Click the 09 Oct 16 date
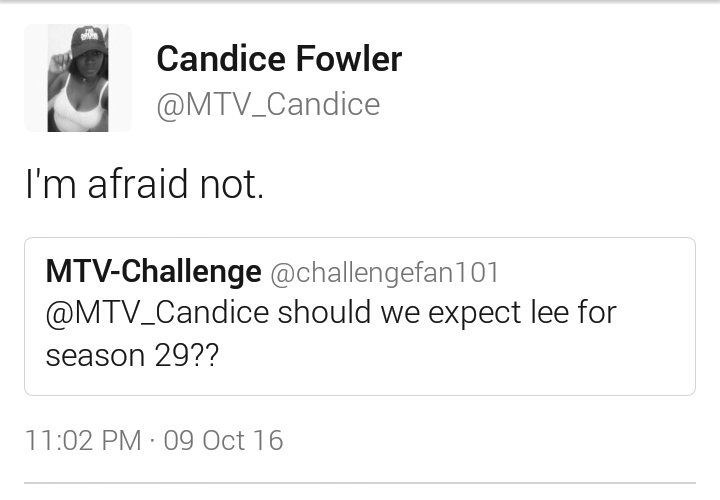This screenshot has height=500, width=720. (x=223, y=440)
